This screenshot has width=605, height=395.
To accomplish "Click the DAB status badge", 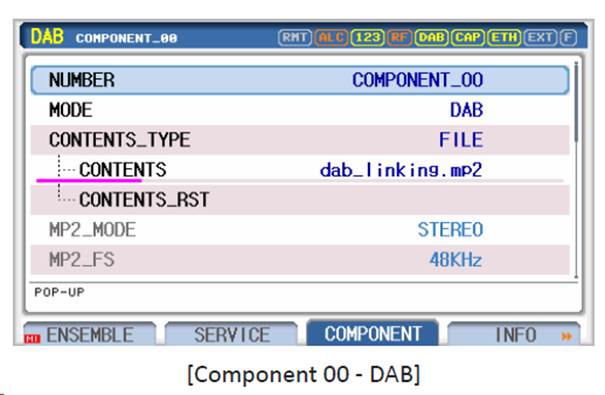I will (x=431, y=37).
